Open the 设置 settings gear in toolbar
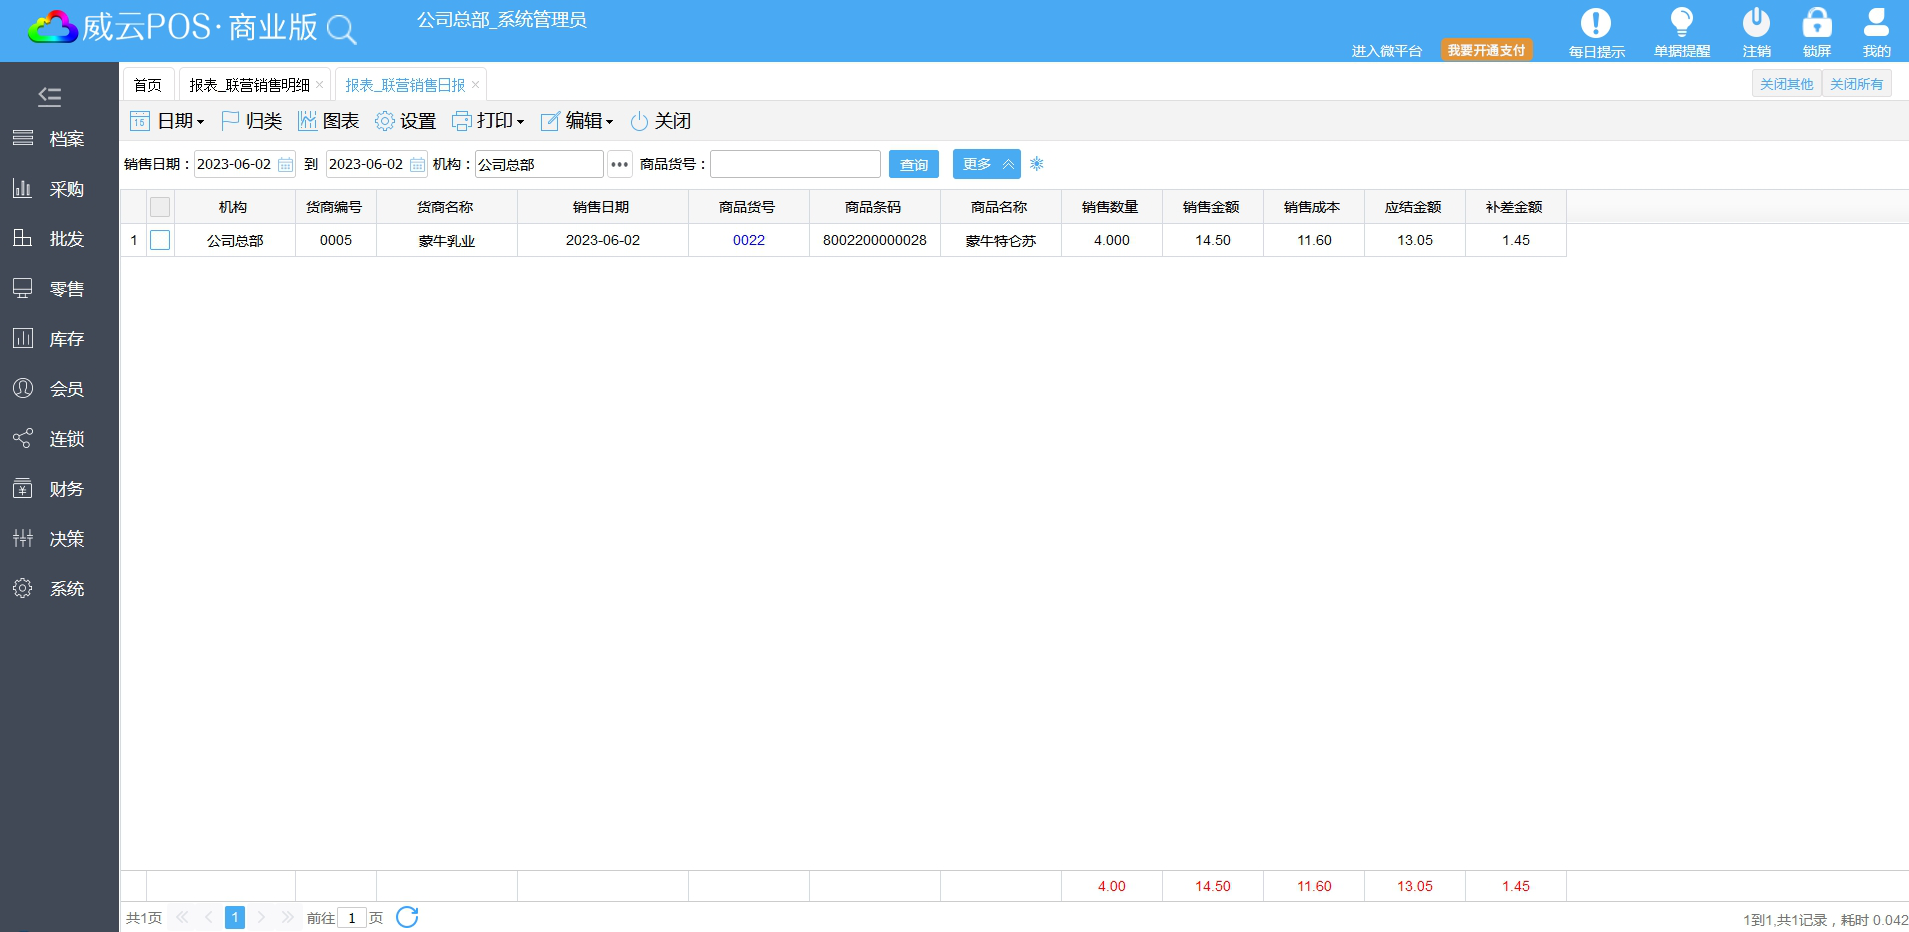Screen dimensions: 1909x932 coord(405,121)
